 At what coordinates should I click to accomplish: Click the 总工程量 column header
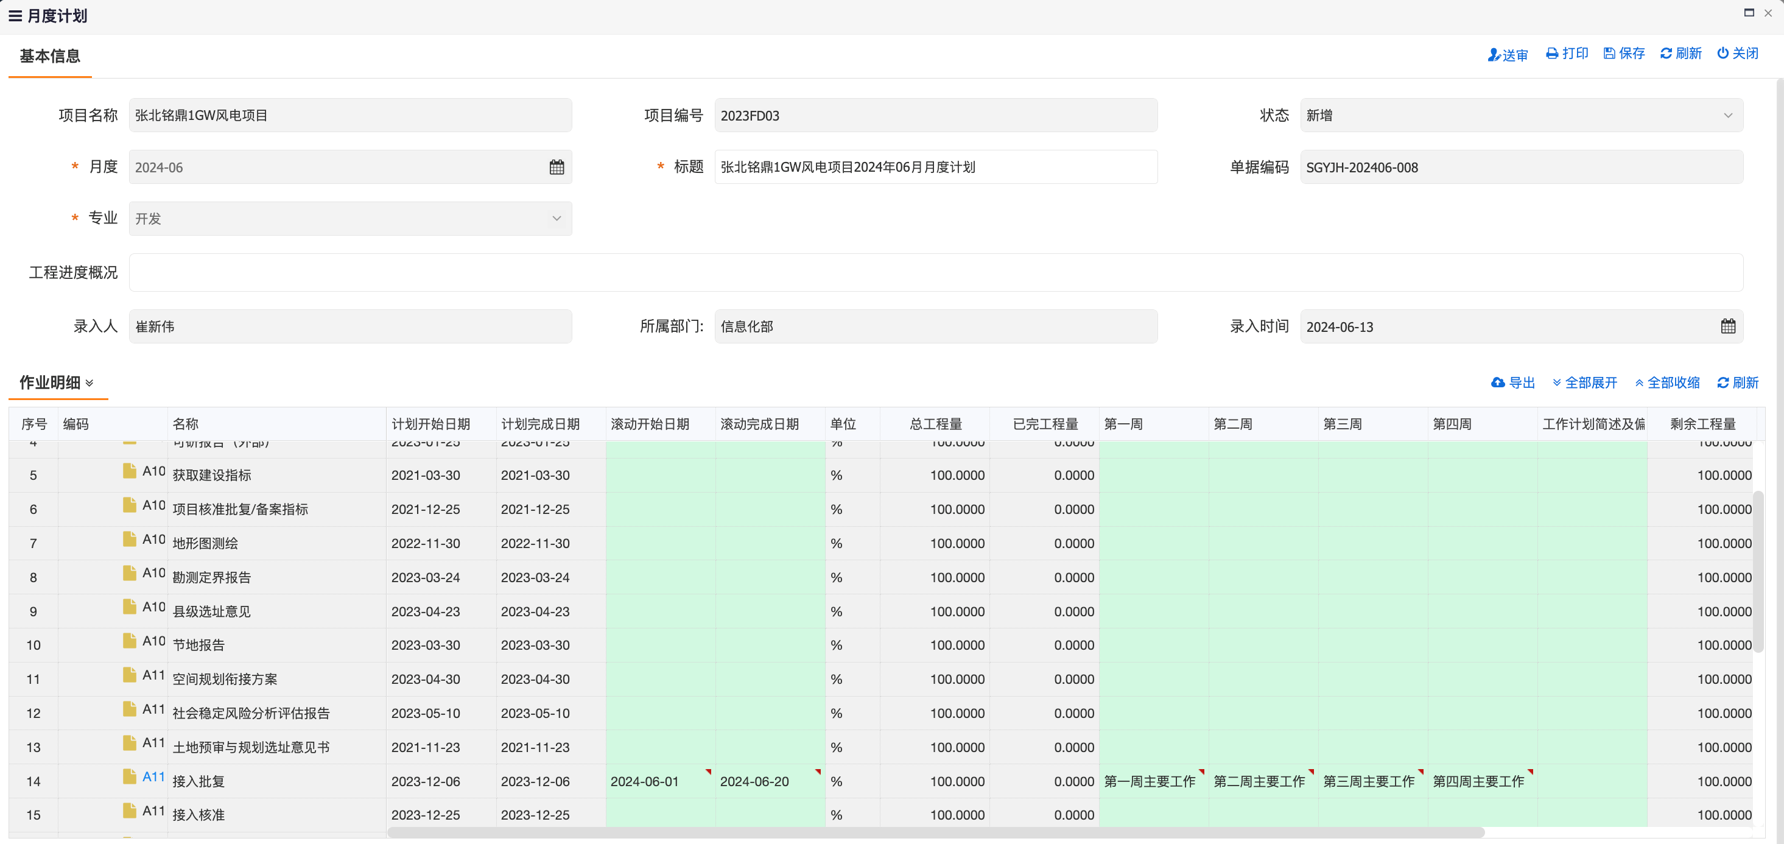pos(935,424)
